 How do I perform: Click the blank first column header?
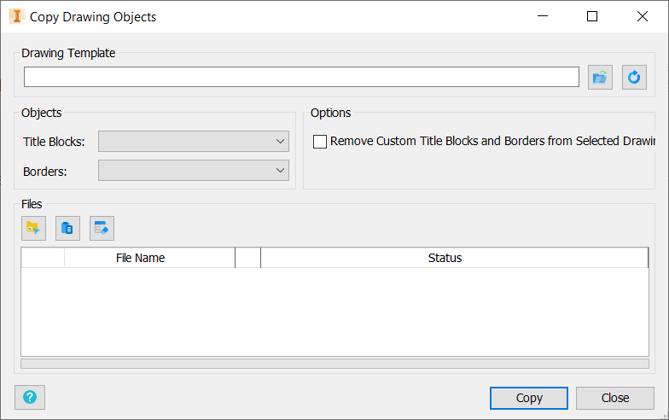[x=43, y=258]
